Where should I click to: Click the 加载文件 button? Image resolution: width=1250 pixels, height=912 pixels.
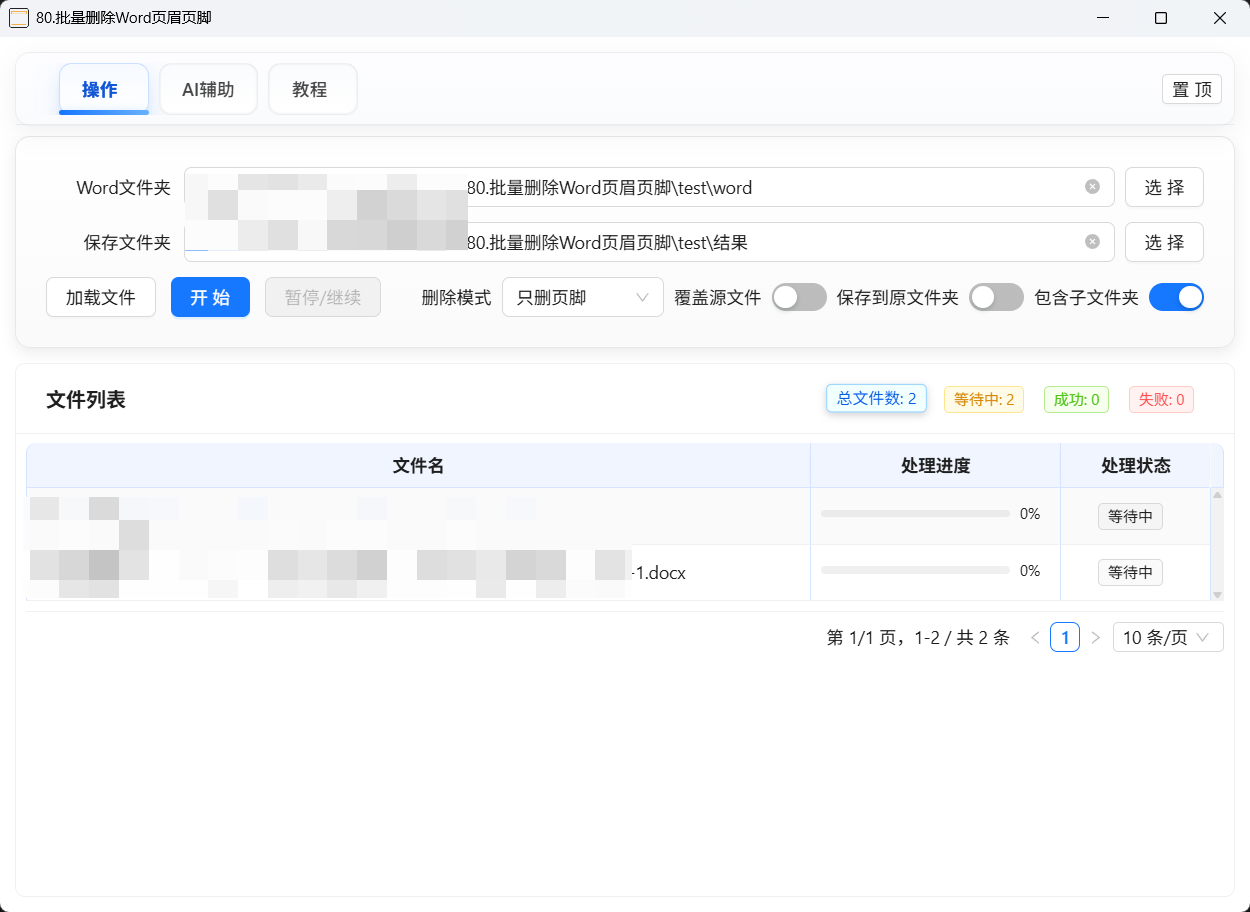[101, 297]
